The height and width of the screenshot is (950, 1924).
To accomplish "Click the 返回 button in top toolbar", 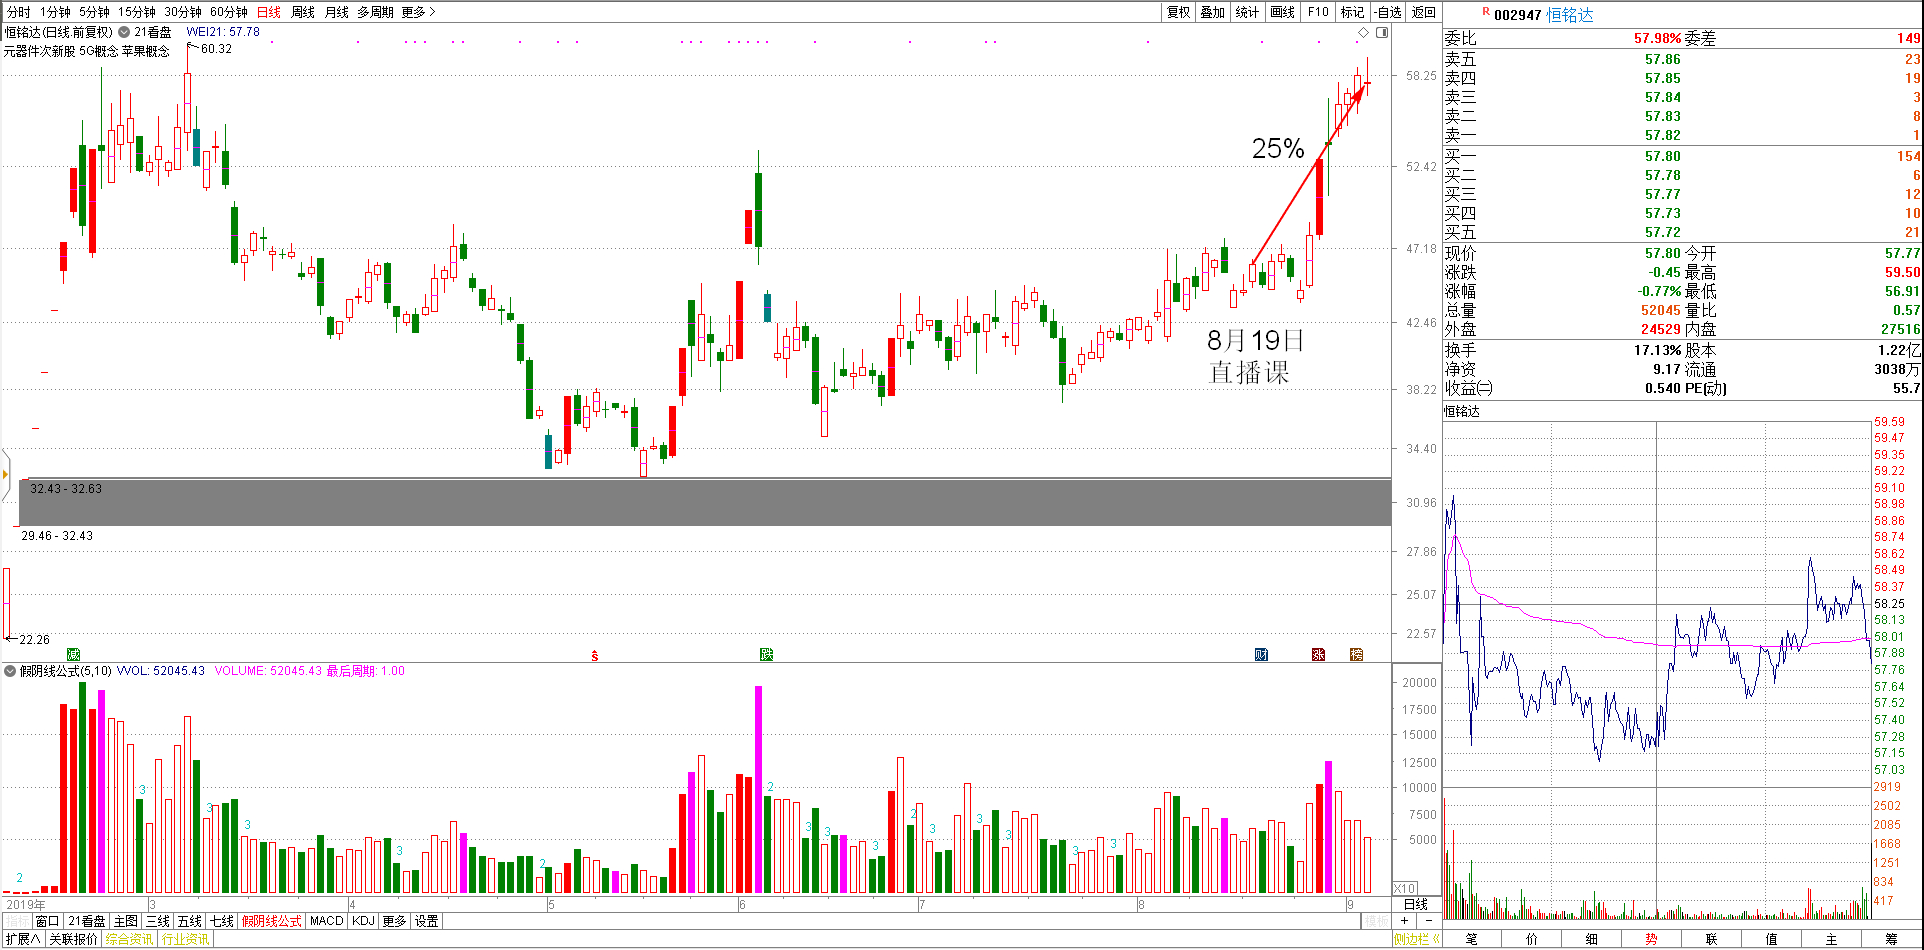I will [1423, 12].
